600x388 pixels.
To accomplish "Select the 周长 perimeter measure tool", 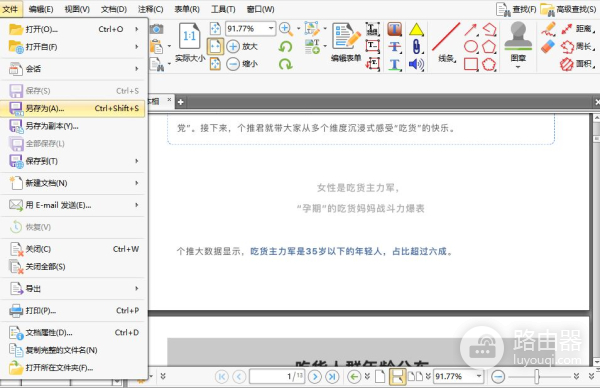I will (x=578, y=47).
